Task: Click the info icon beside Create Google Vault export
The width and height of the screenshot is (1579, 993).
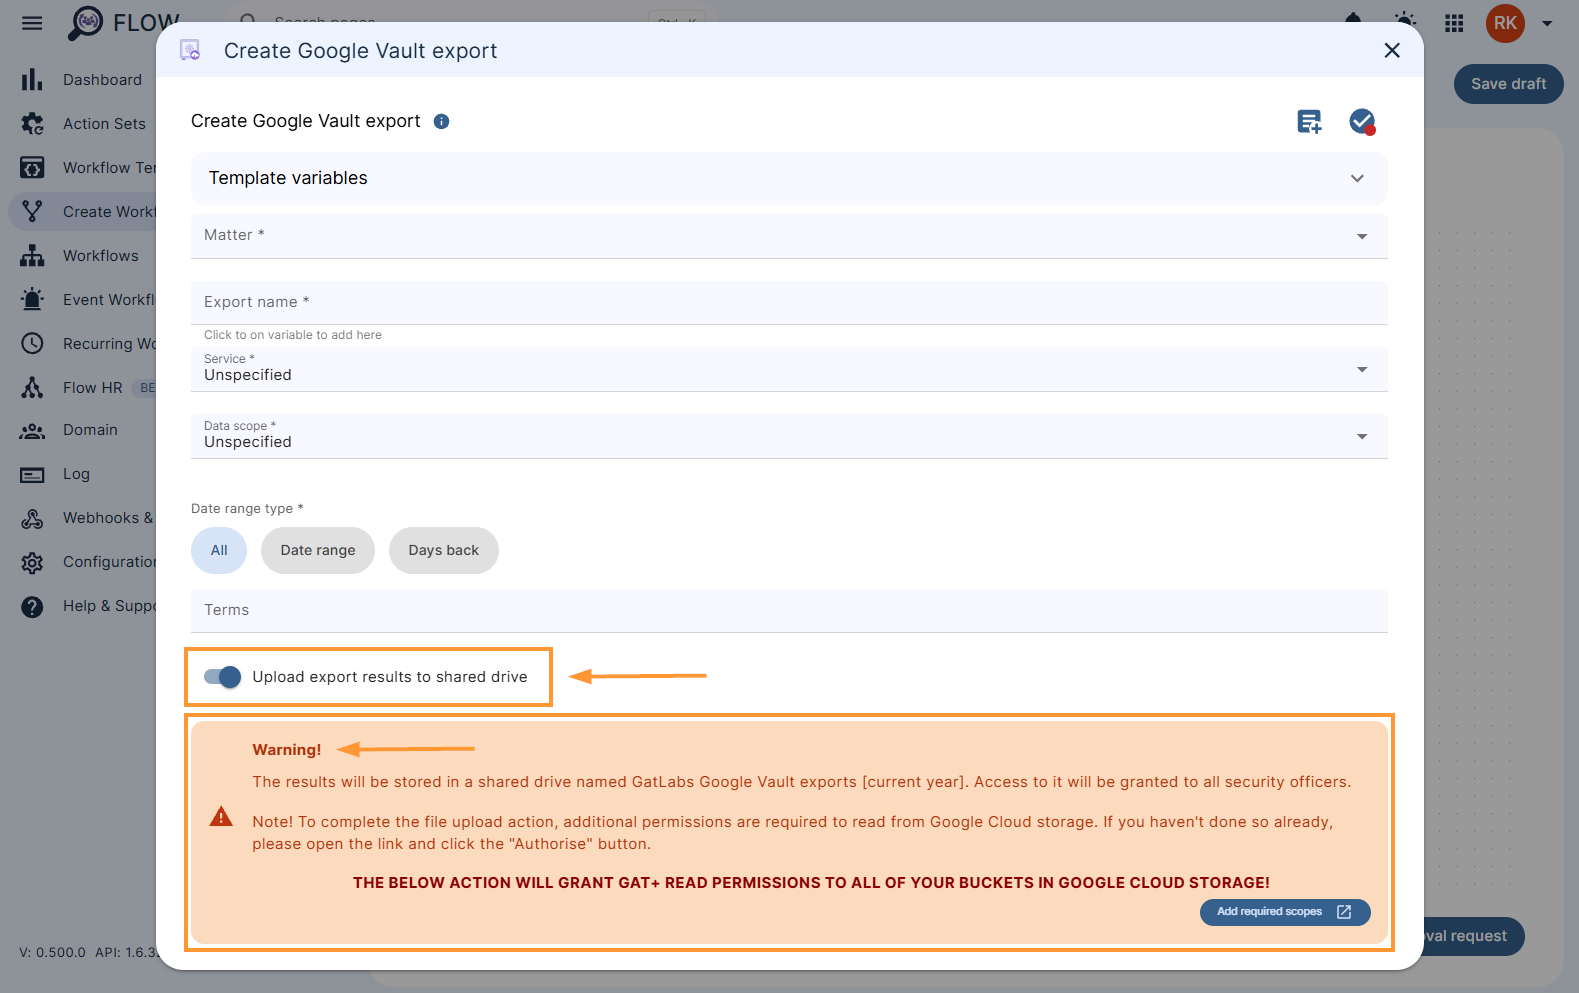Action: pyautogui.click(x=441, y=121)
